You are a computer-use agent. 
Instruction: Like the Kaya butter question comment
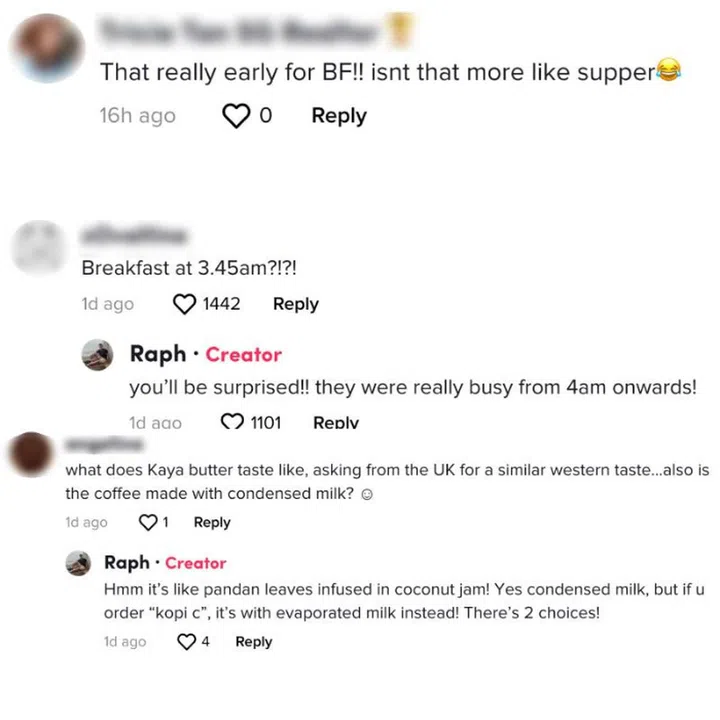(148, 523)
